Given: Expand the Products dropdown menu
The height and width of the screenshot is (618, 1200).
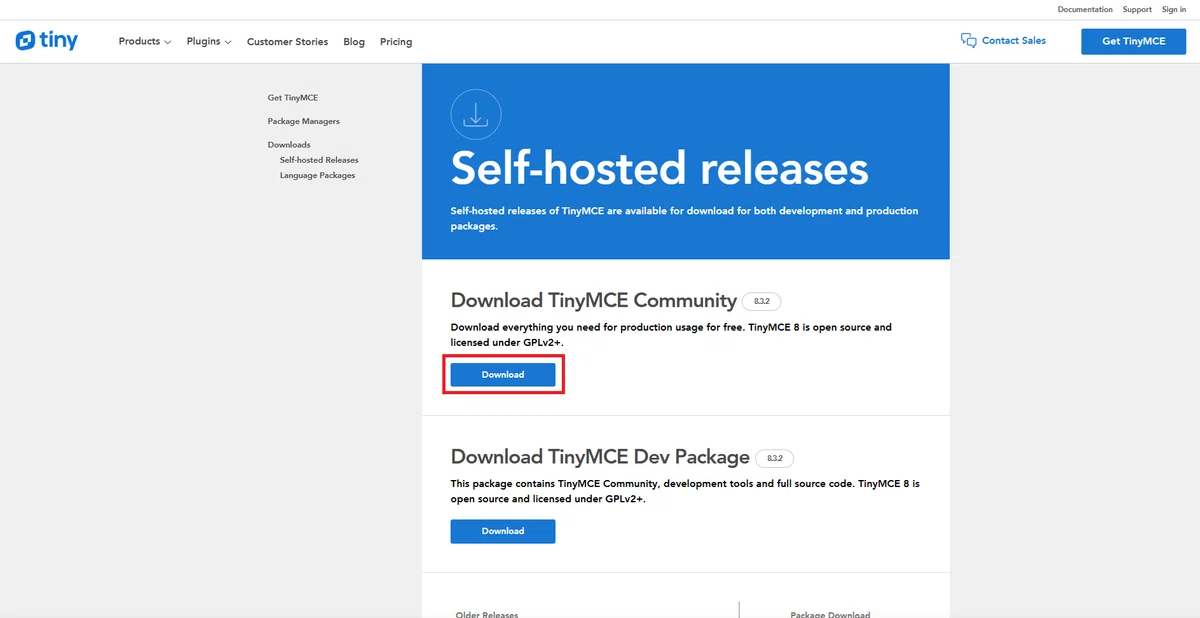Looking at the screenshot, I should click(x=145, y=42).
